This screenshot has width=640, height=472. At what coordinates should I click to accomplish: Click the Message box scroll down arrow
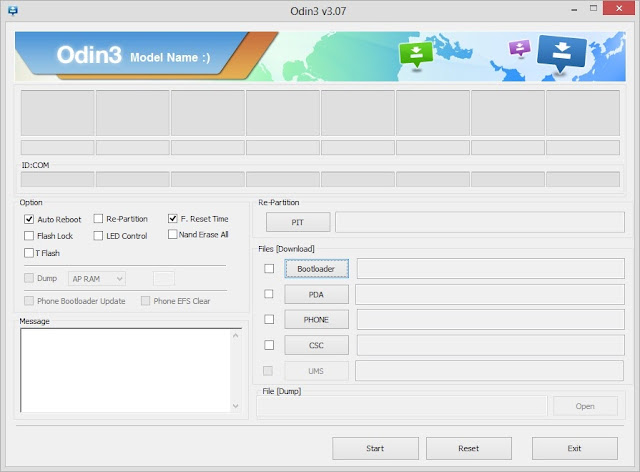(236, 405)
